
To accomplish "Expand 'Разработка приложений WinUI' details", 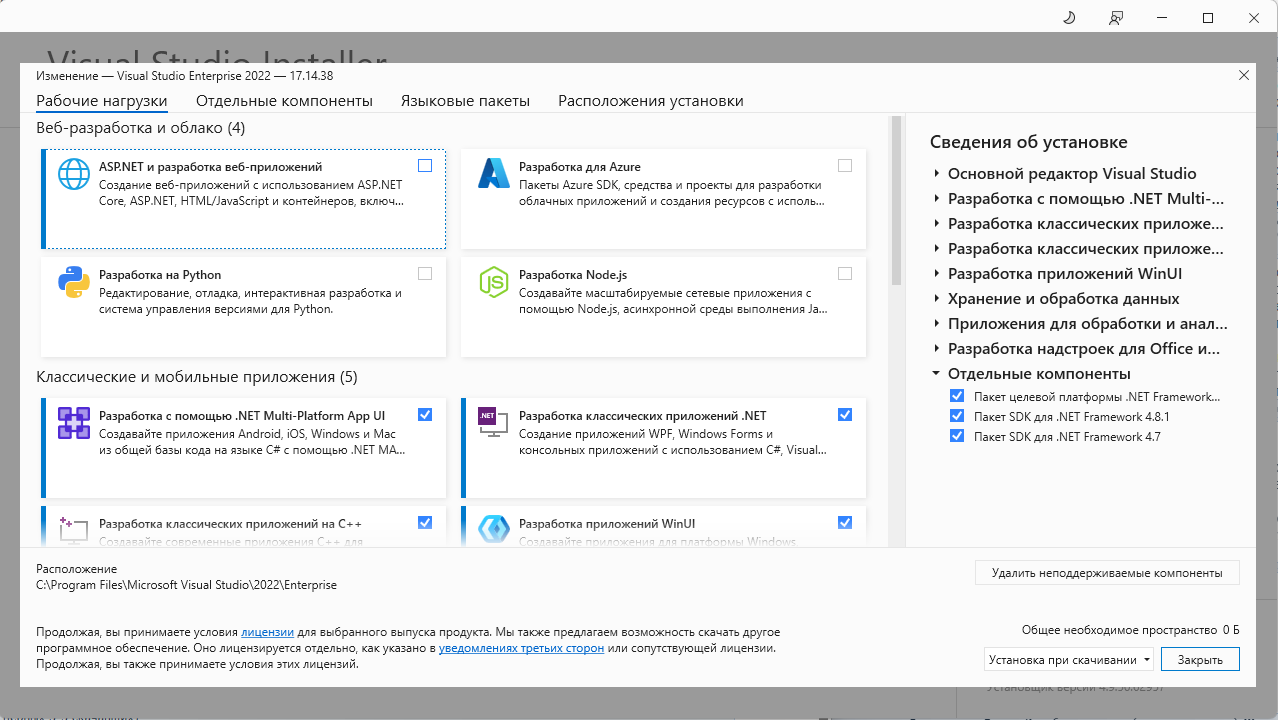I will [x=937, y=274].
